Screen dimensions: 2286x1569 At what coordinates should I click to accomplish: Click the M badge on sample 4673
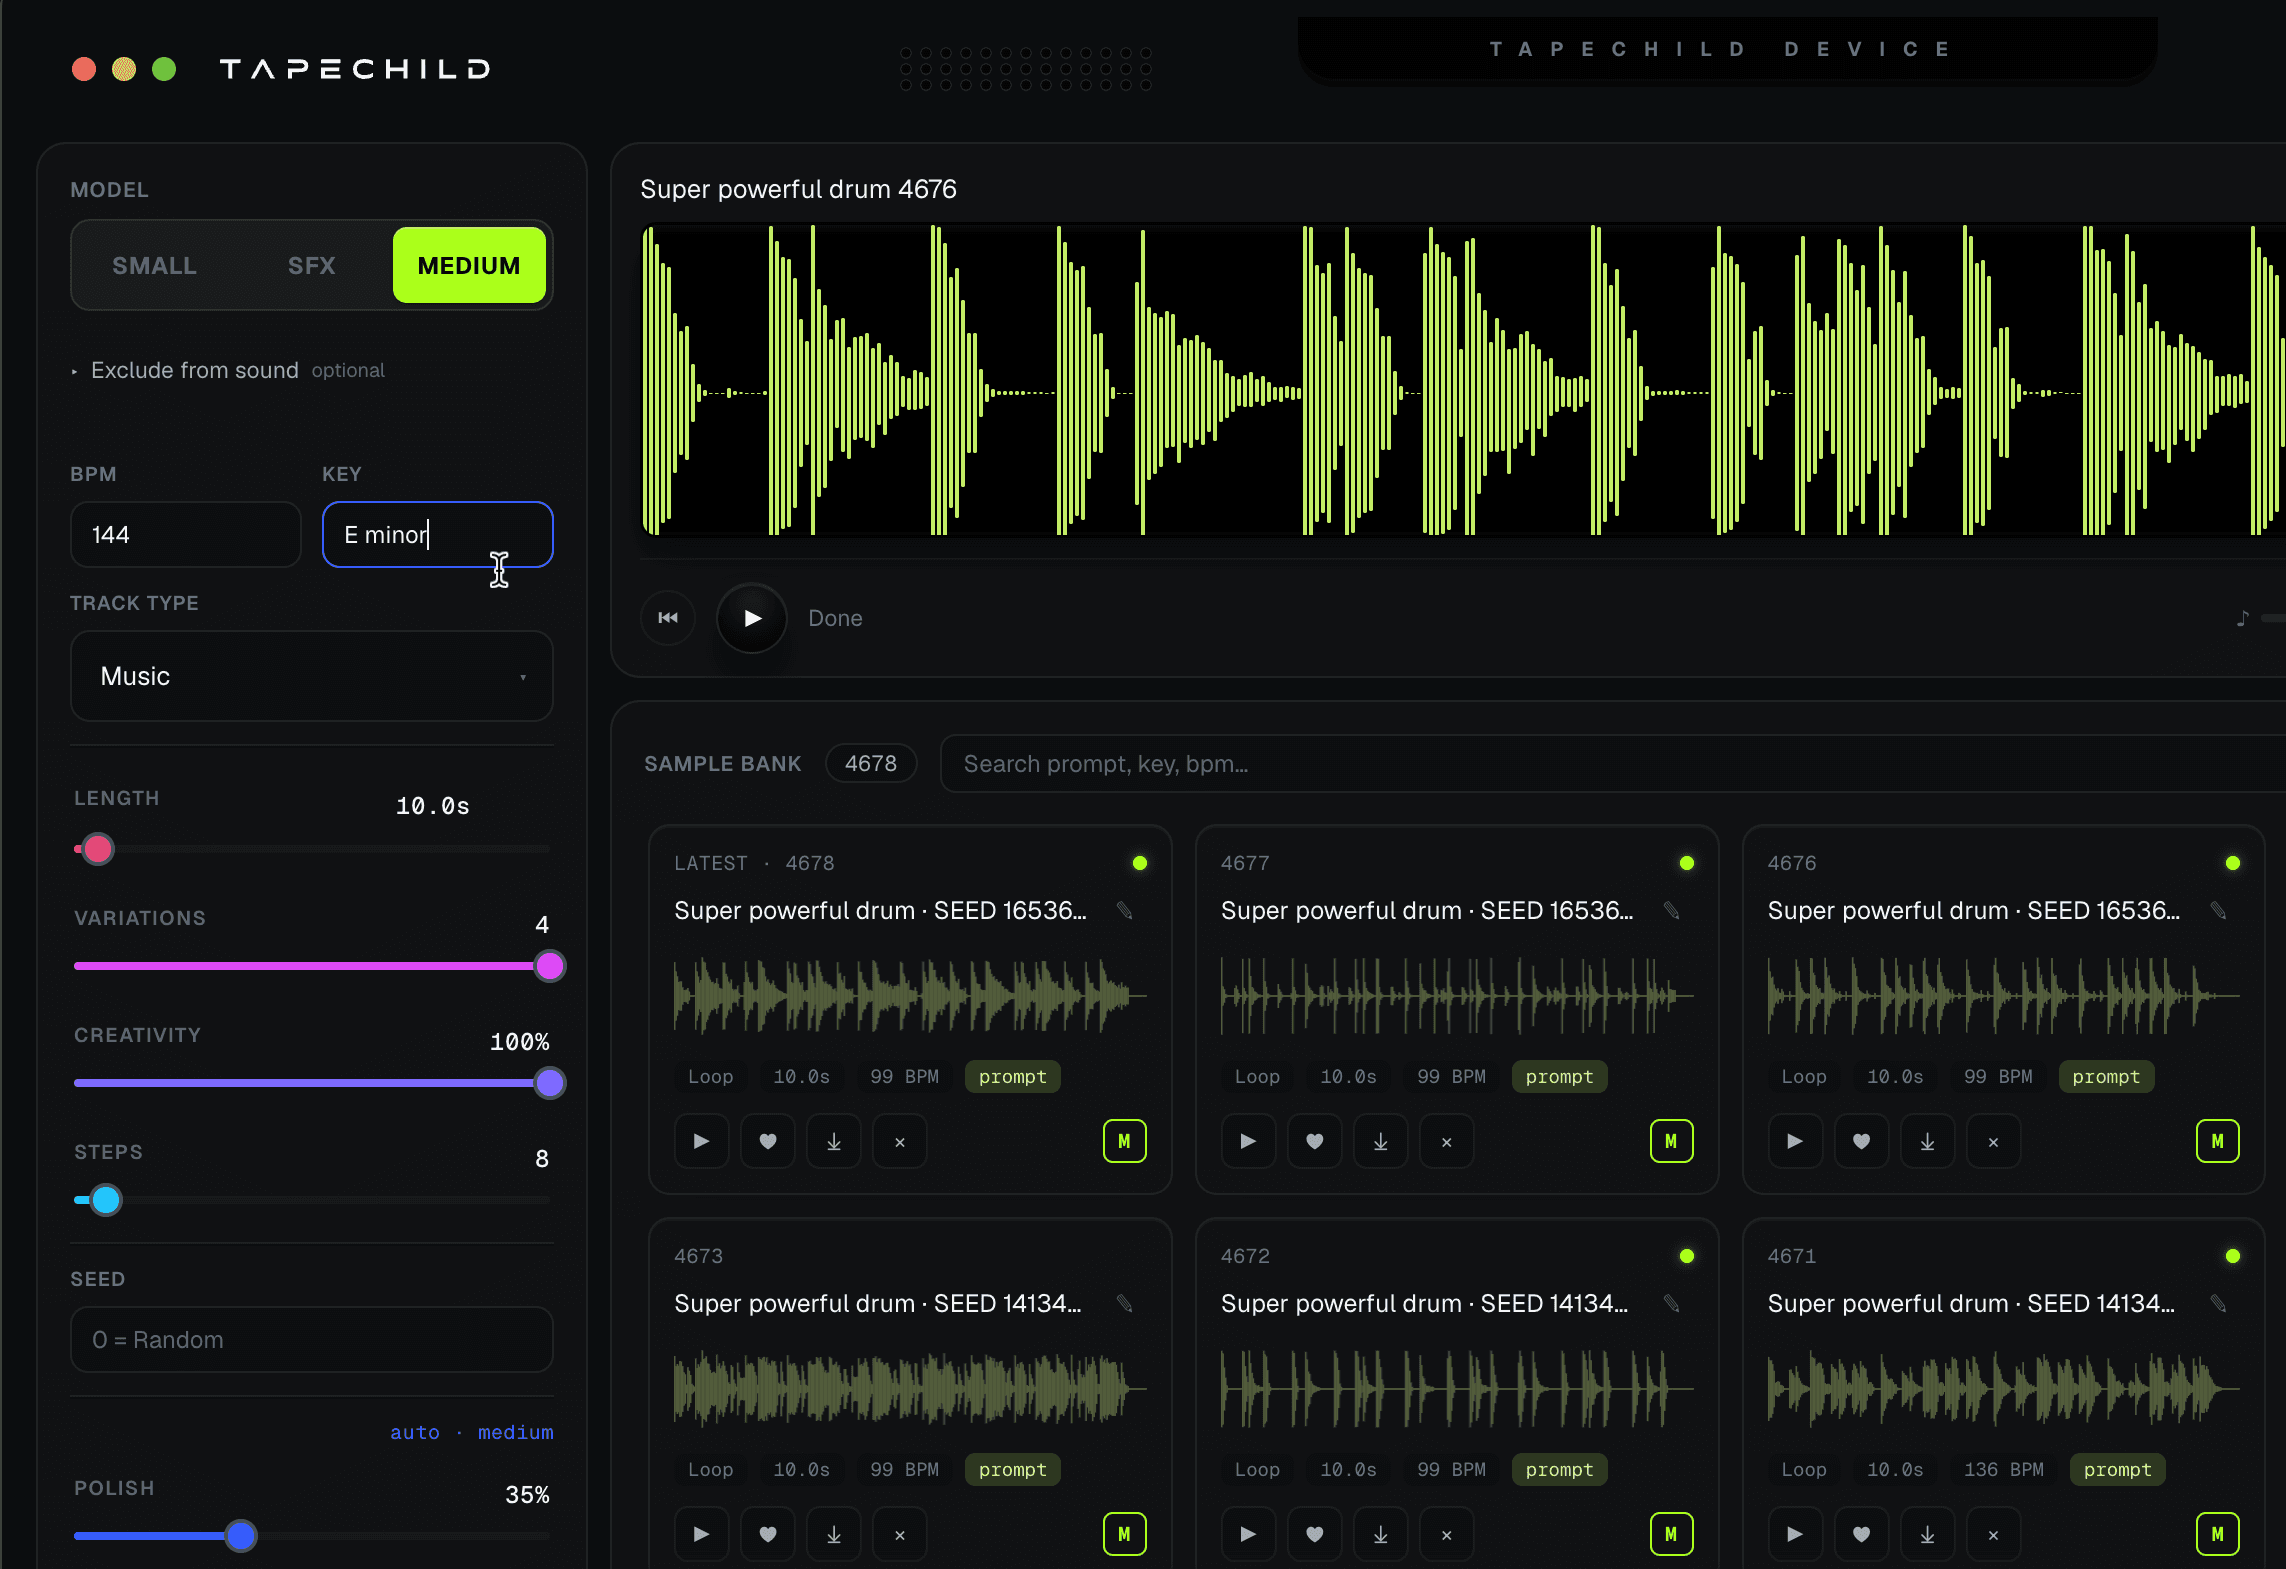coord(1124,1534)
